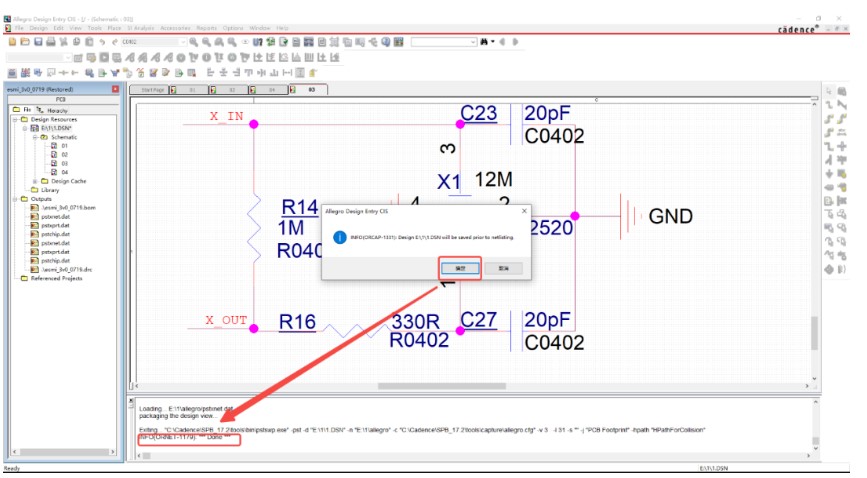Open the Design menu
This screenshot has height=478, width=867.
39,28
